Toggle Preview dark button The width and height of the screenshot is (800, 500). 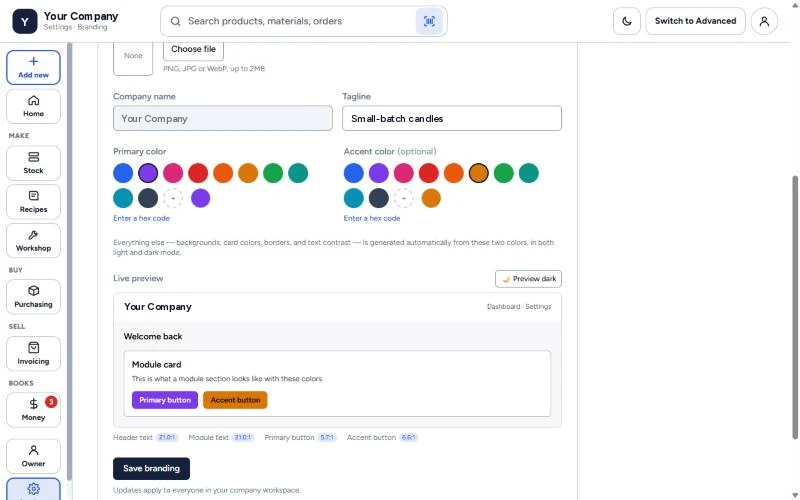click(528, 279)
